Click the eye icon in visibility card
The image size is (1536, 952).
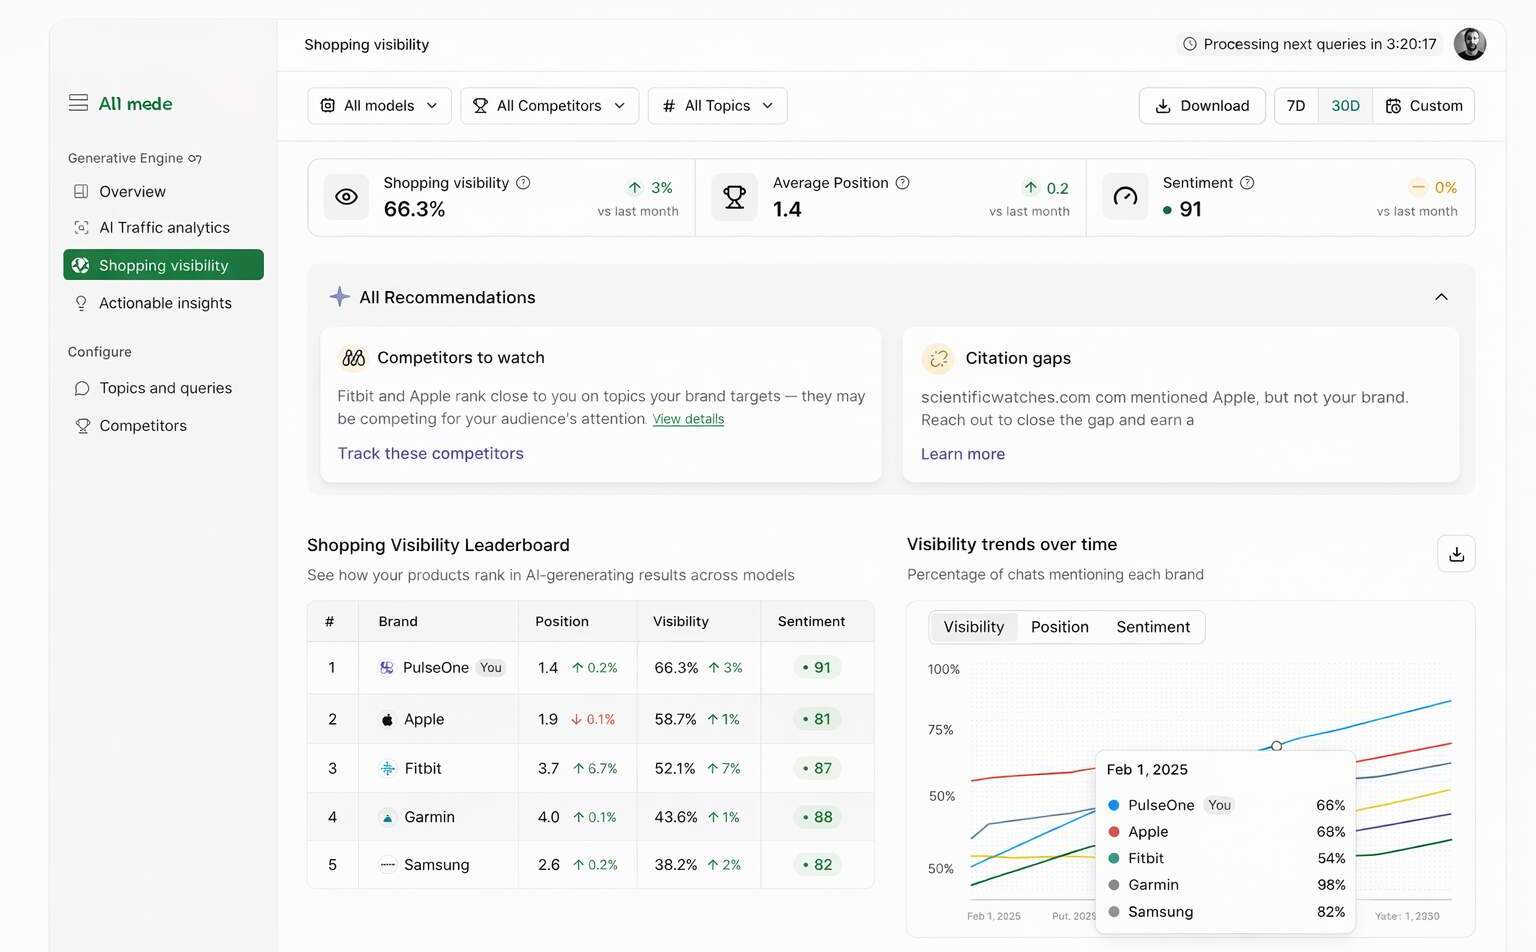tap(346, 197)
